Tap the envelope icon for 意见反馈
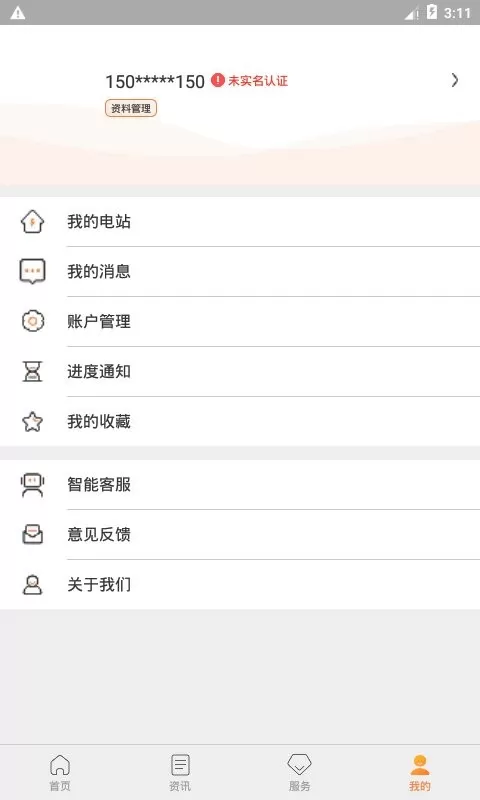Viewport: 480px width, 800px height. pos(32,535)
